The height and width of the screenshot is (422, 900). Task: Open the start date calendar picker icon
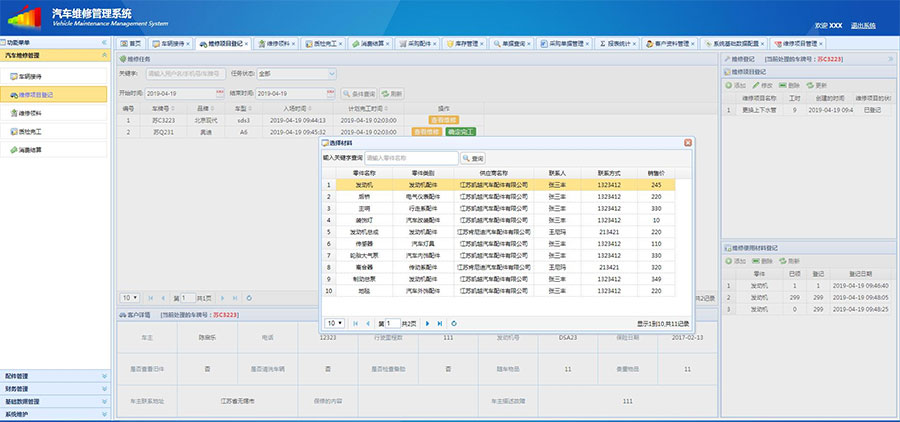(219, 93)
